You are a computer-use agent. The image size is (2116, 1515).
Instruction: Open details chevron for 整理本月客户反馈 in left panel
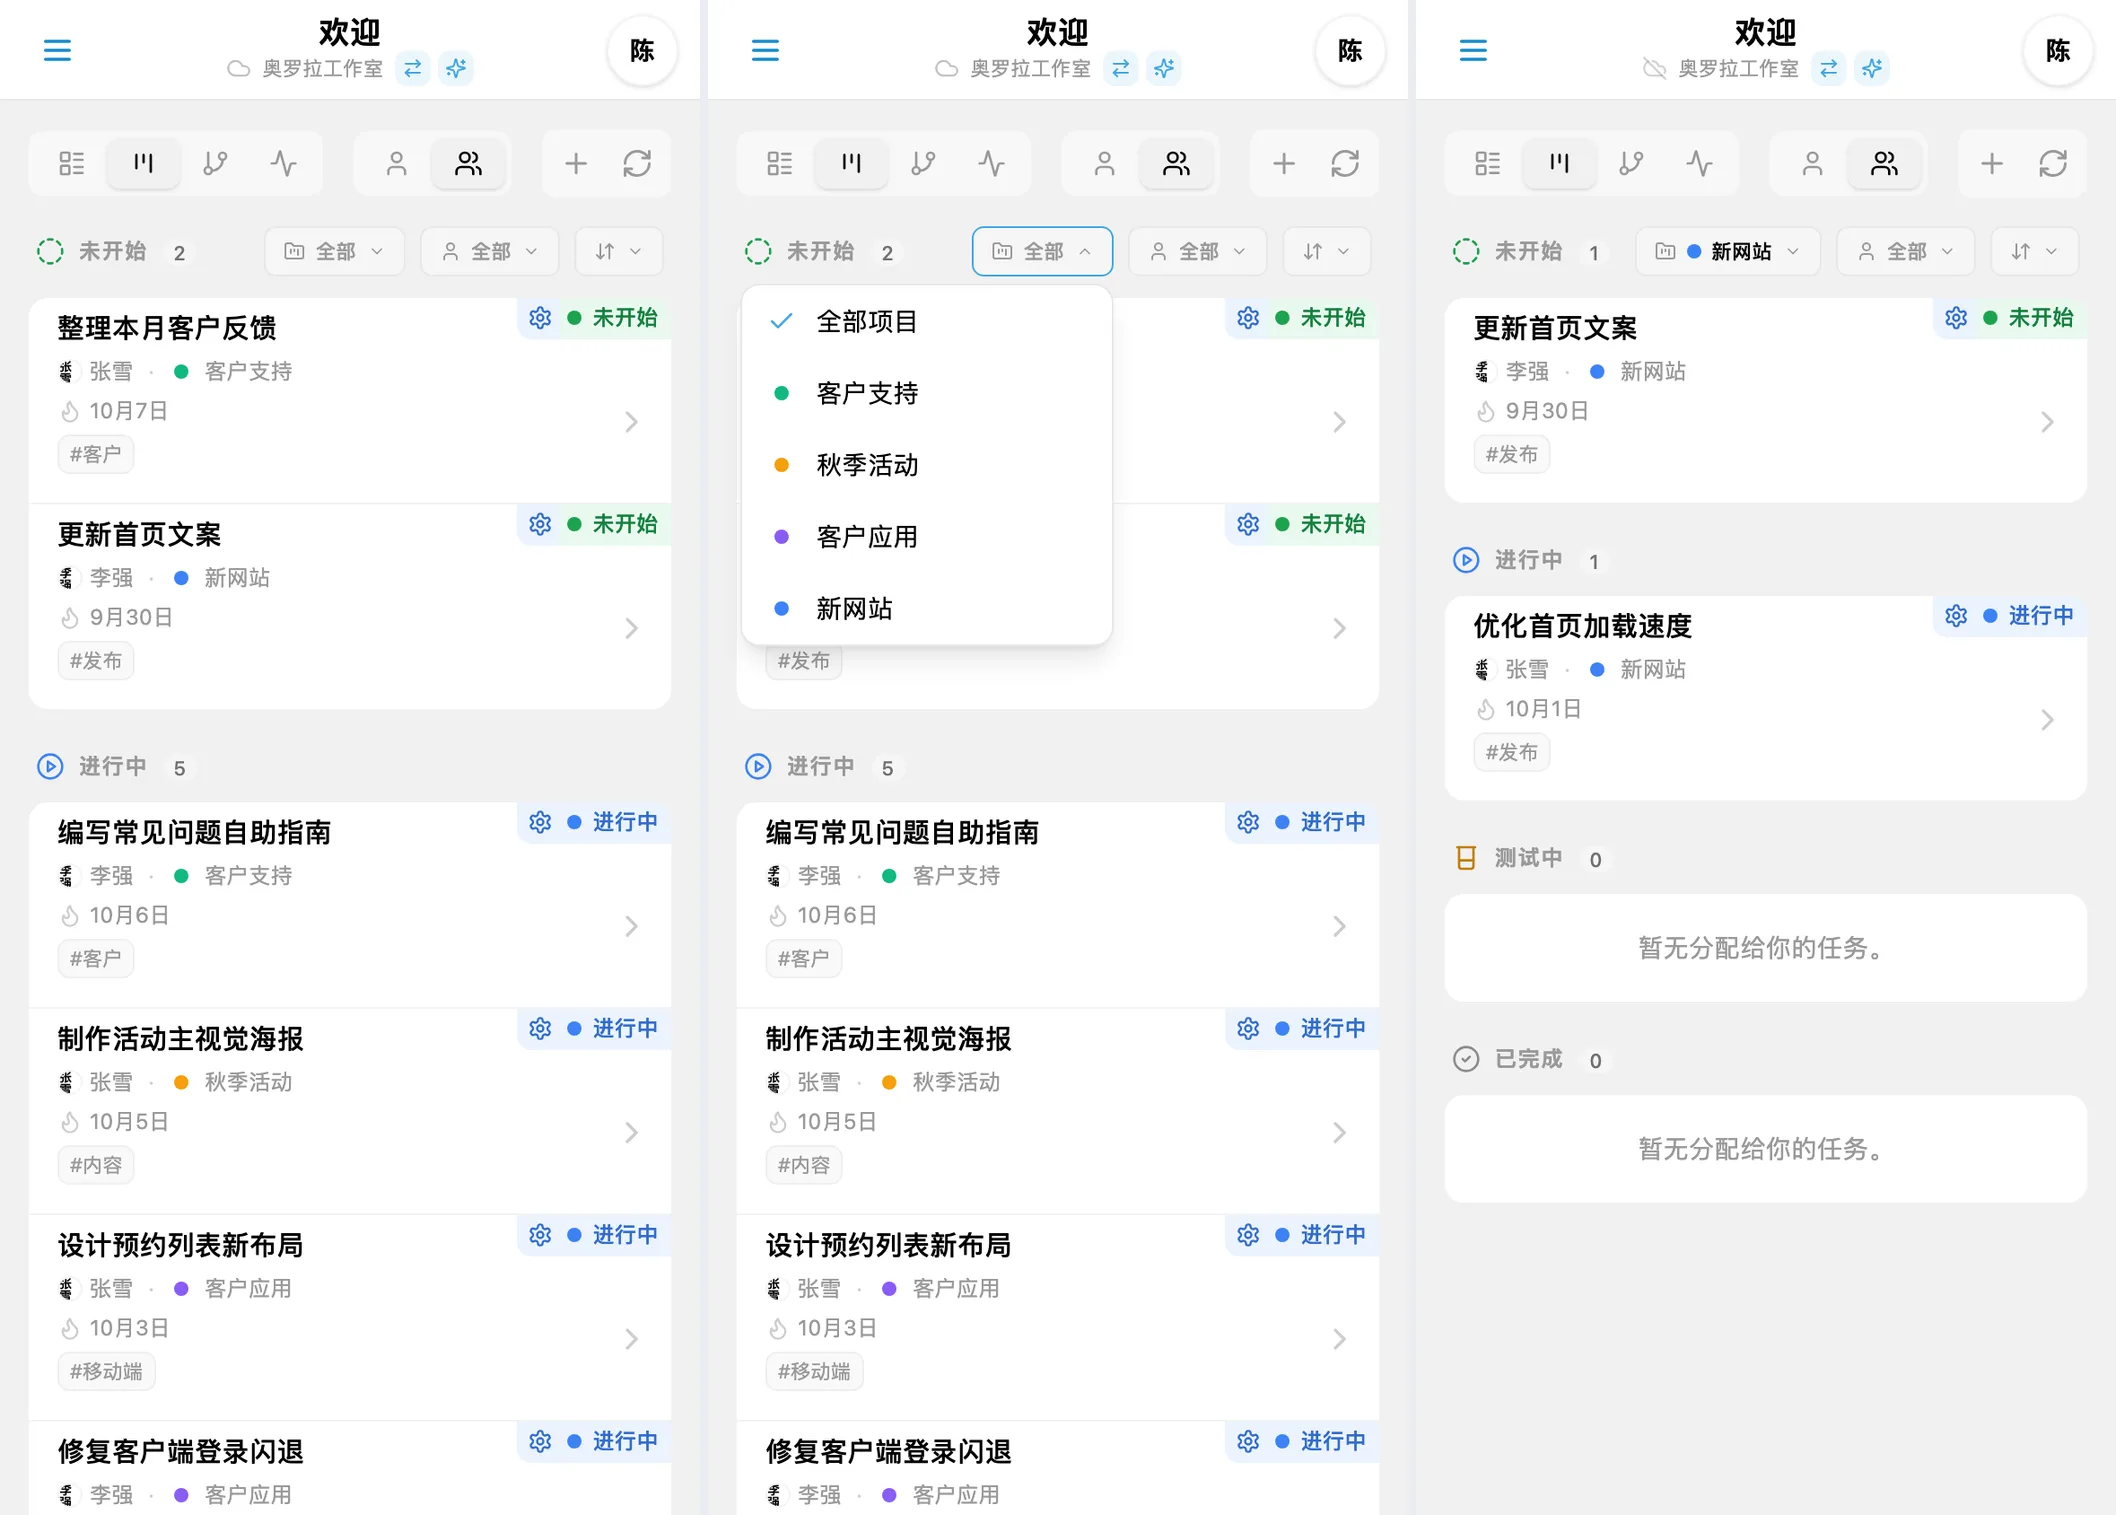(x=631, y=422)
